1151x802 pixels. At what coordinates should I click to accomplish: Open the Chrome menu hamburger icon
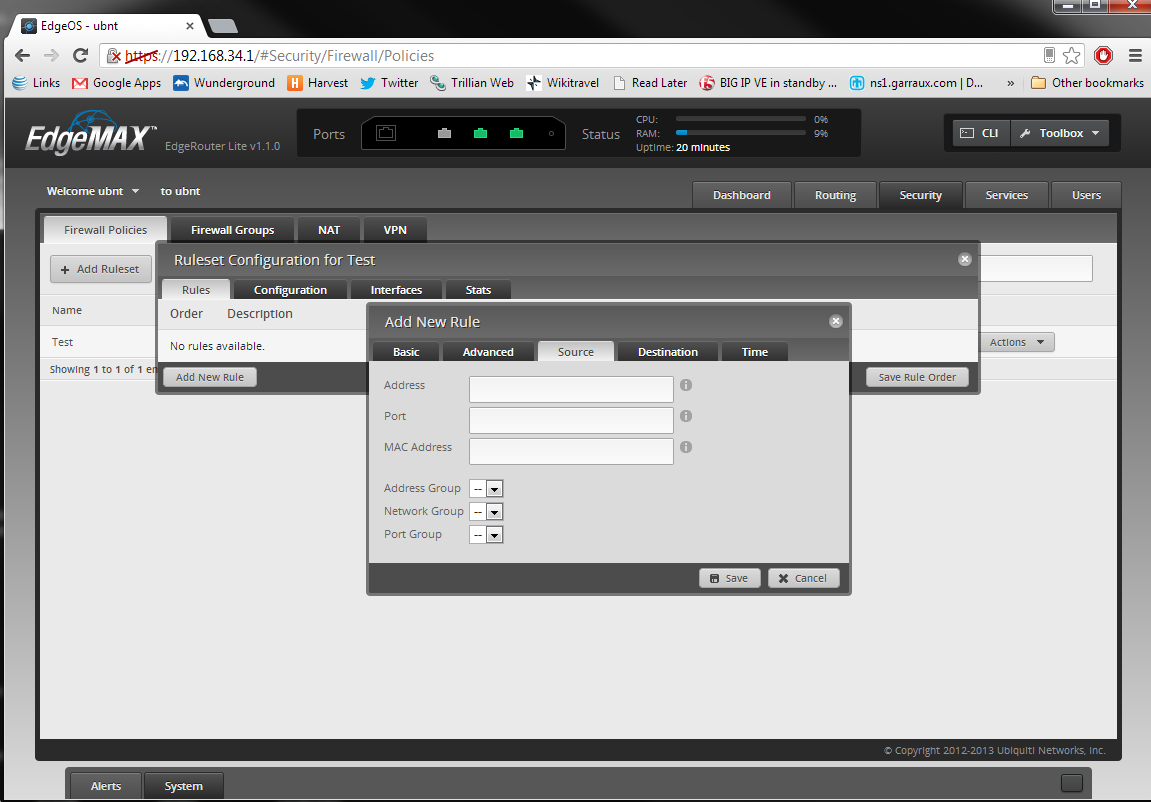pyautogui.click(x=1135, y=55)
